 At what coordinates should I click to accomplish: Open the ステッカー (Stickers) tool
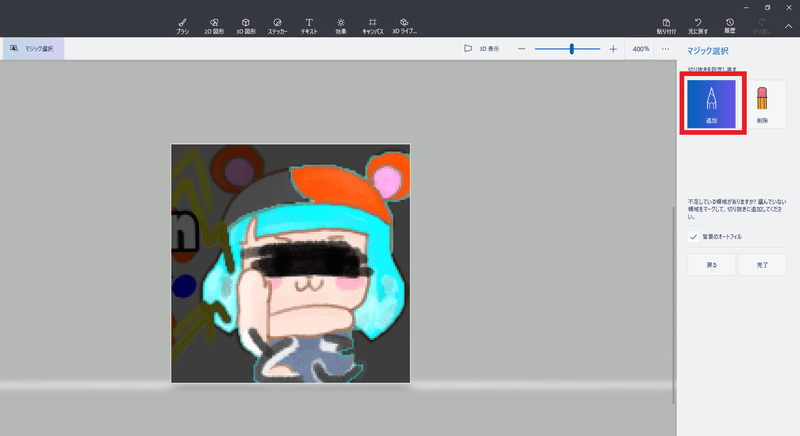277,25
